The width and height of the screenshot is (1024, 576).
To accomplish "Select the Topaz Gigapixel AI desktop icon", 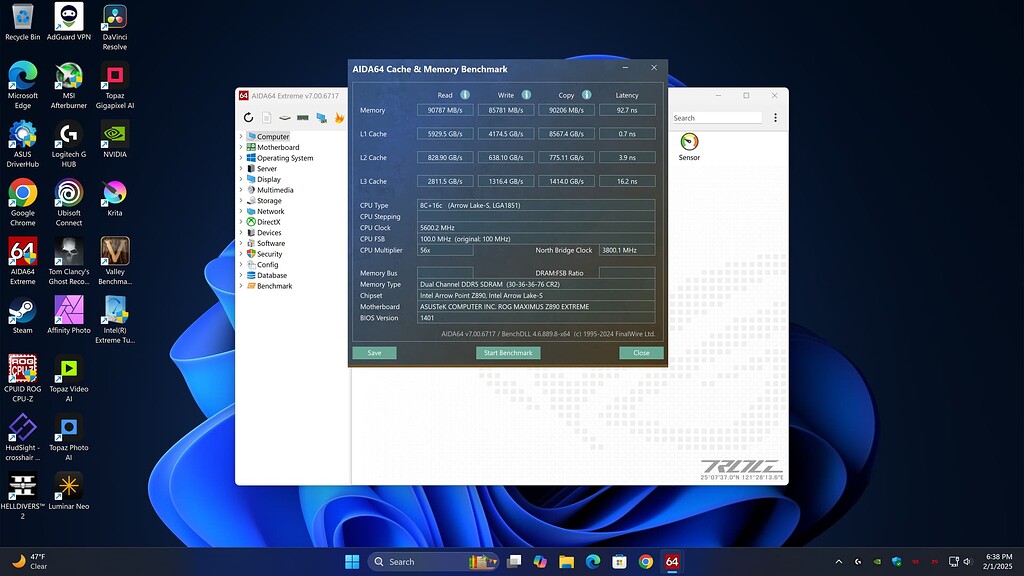I will (x=115, y=85).
